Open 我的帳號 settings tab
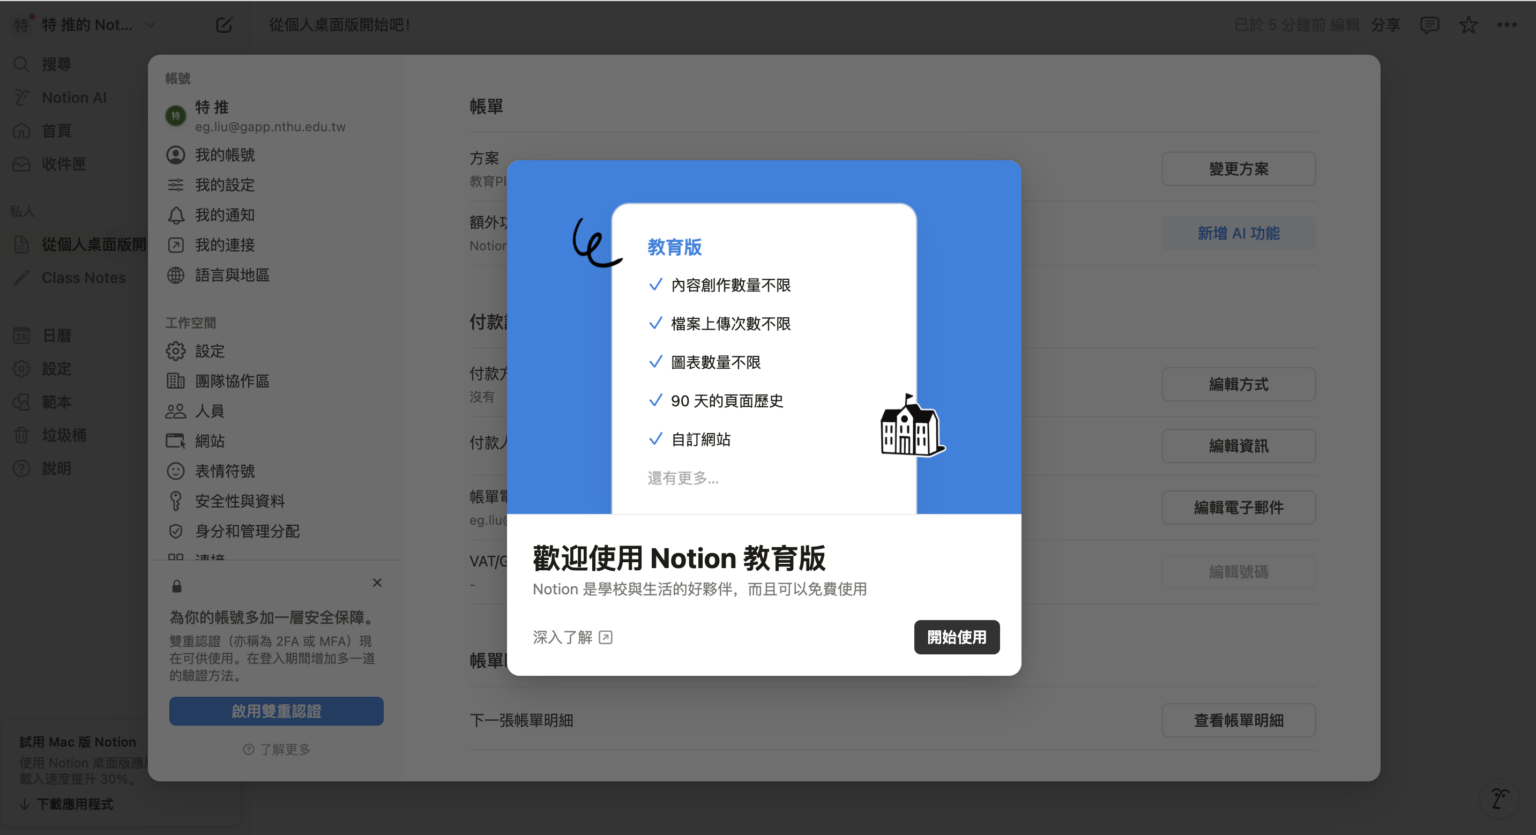 (224, 155)
